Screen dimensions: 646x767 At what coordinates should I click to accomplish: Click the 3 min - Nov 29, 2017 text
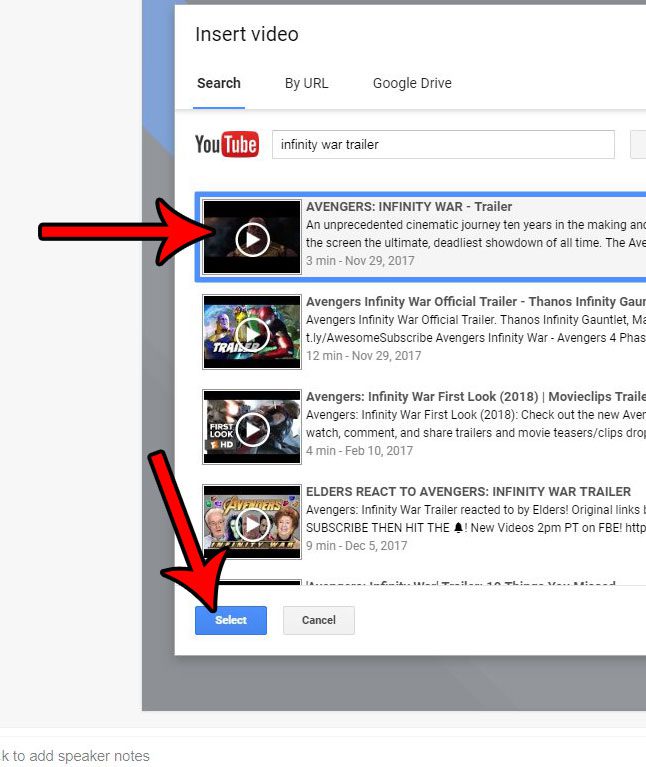pos(360,261)
